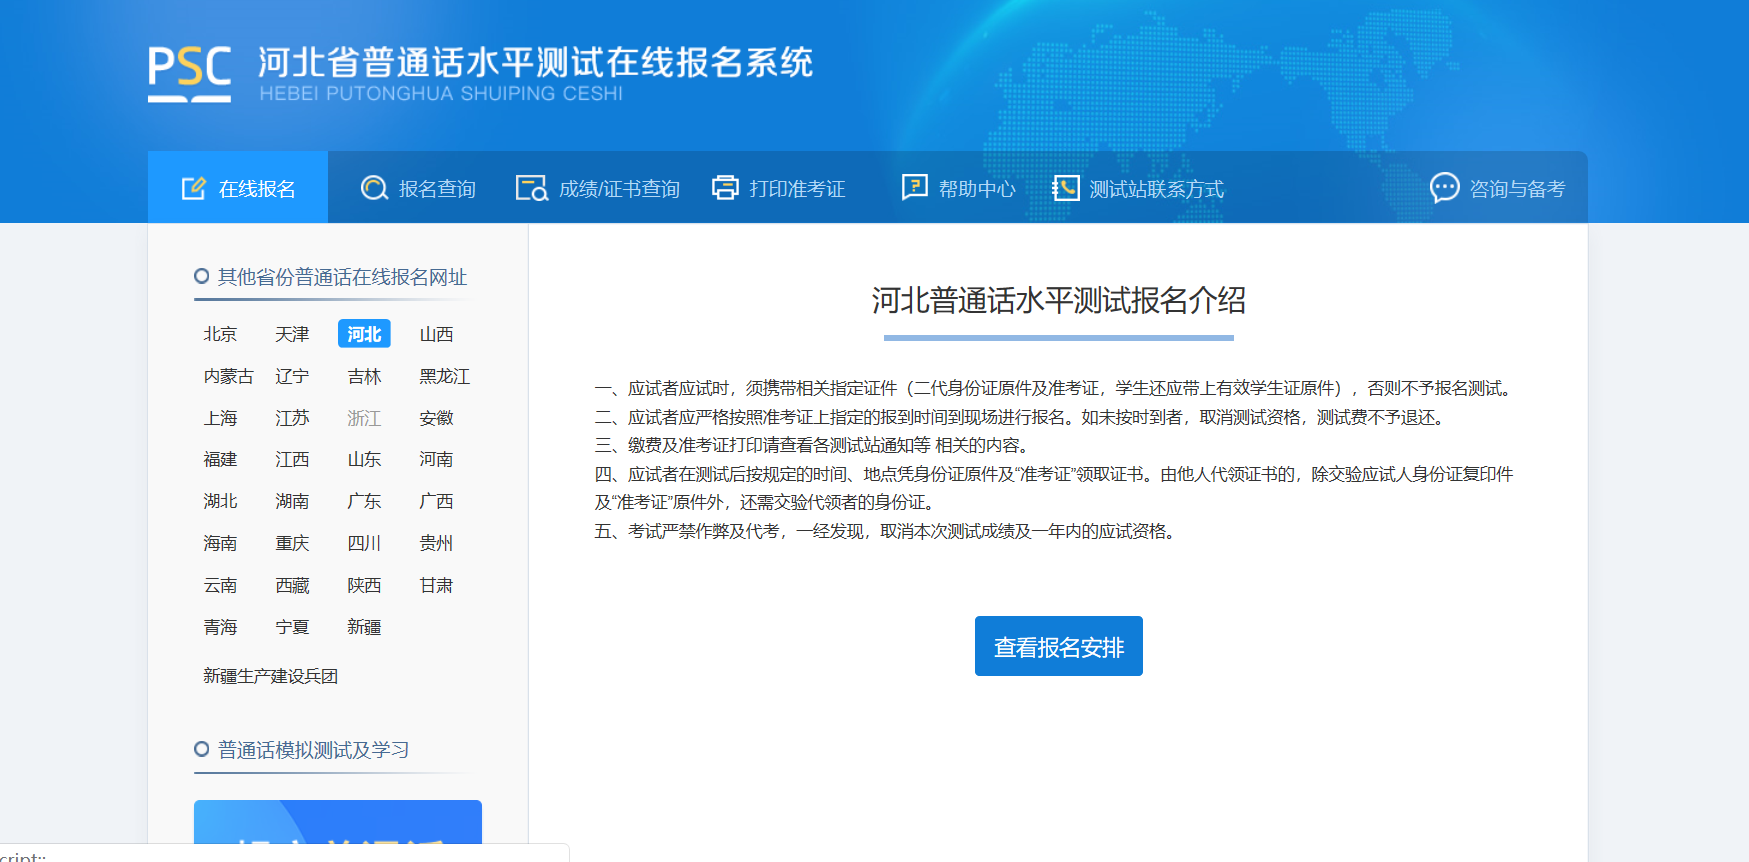
Task: Click the question mark icon beside 帮助中心
Action: 914,187
